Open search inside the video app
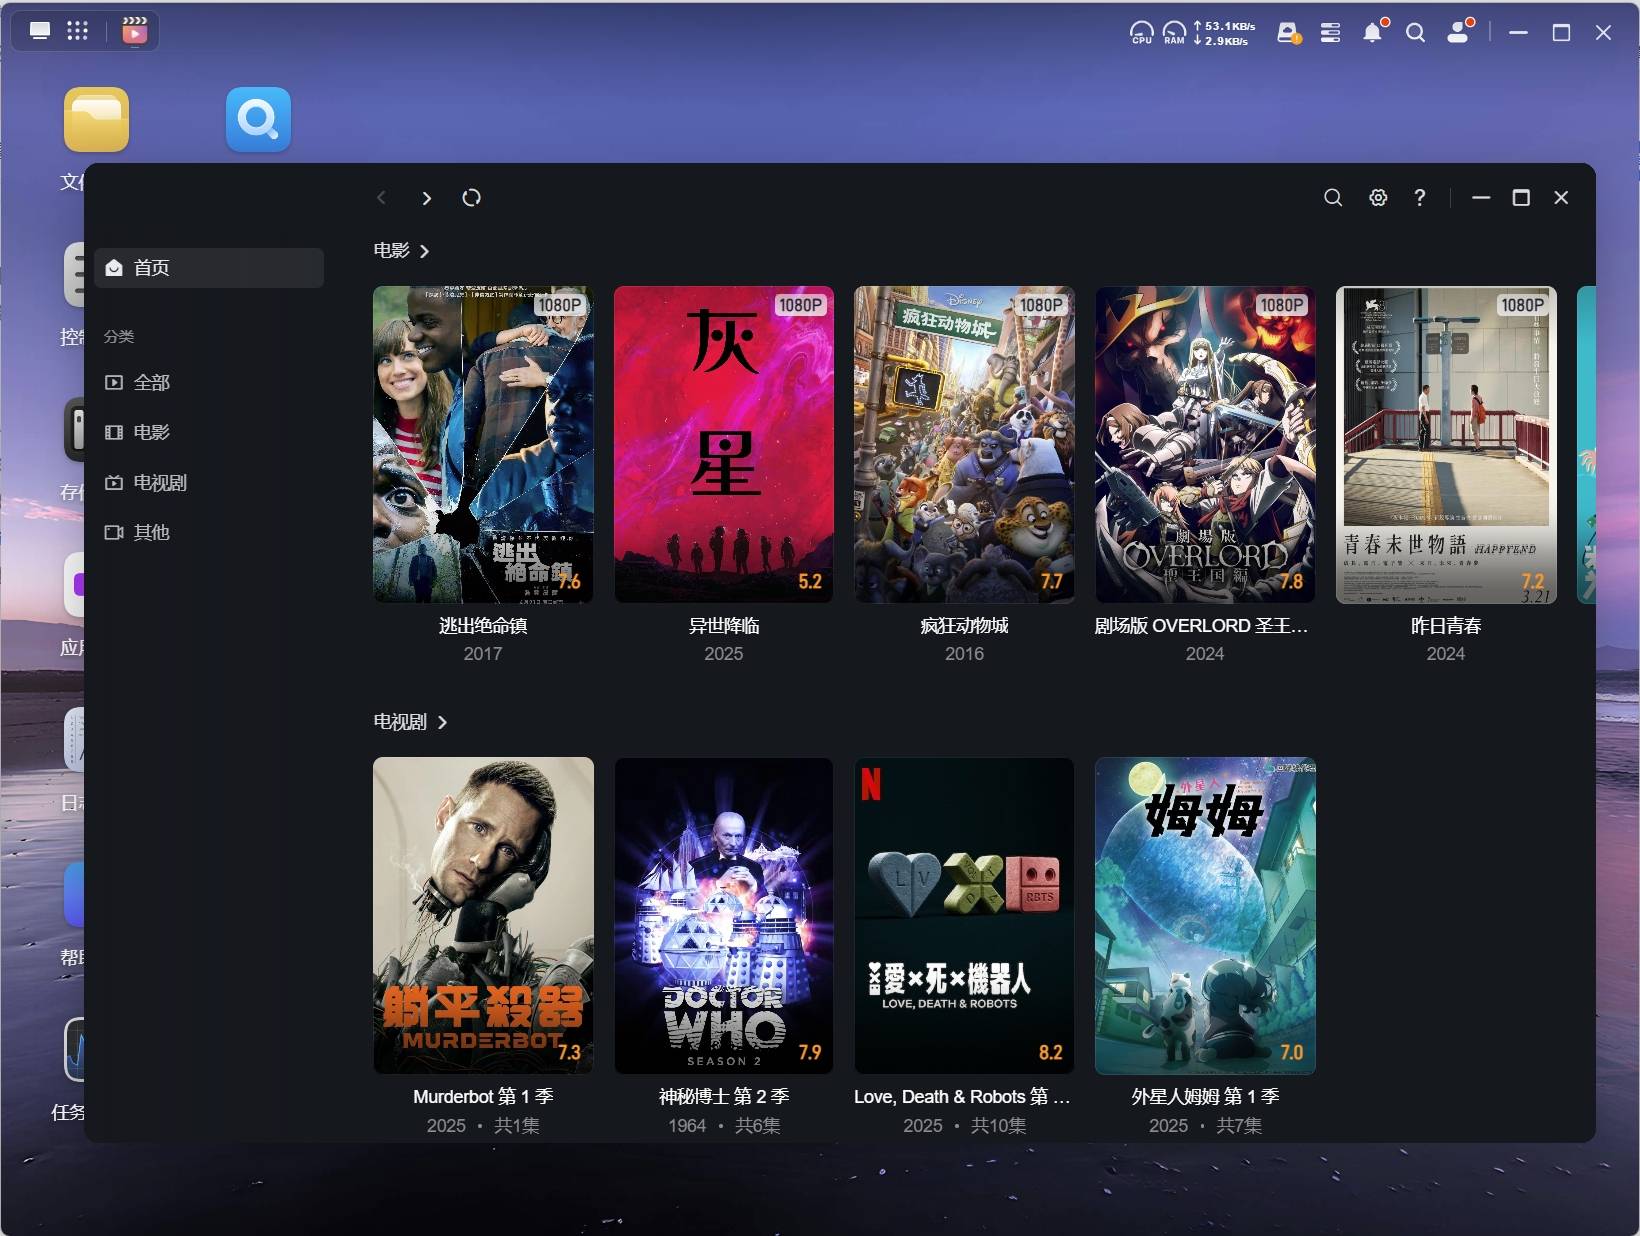The width and height of the screenshot is (1640, 1236). pos(1333,198)
